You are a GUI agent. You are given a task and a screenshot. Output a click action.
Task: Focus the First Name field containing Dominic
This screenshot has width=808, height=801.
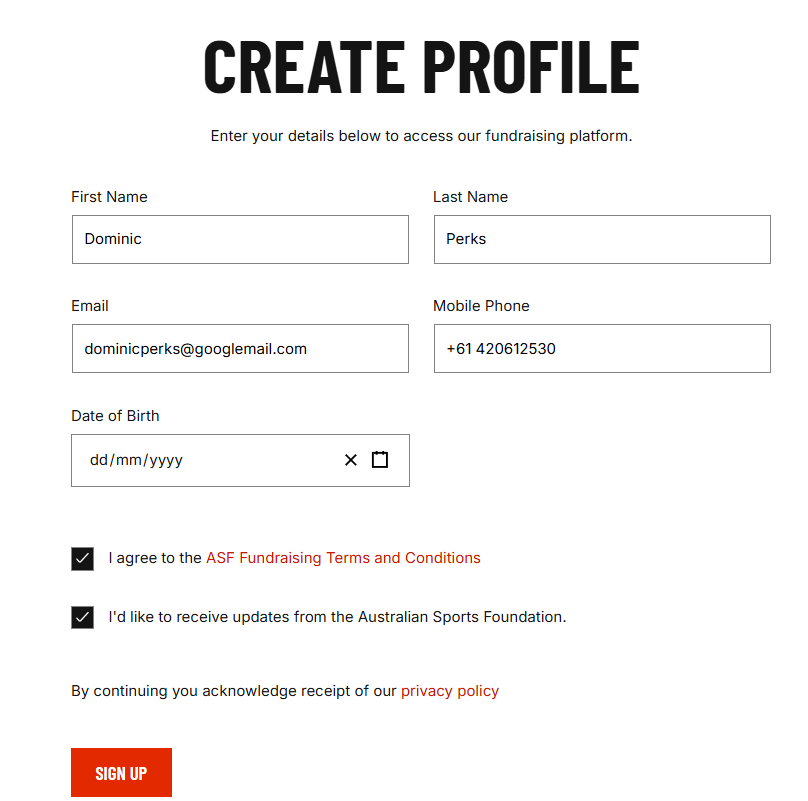240,240
